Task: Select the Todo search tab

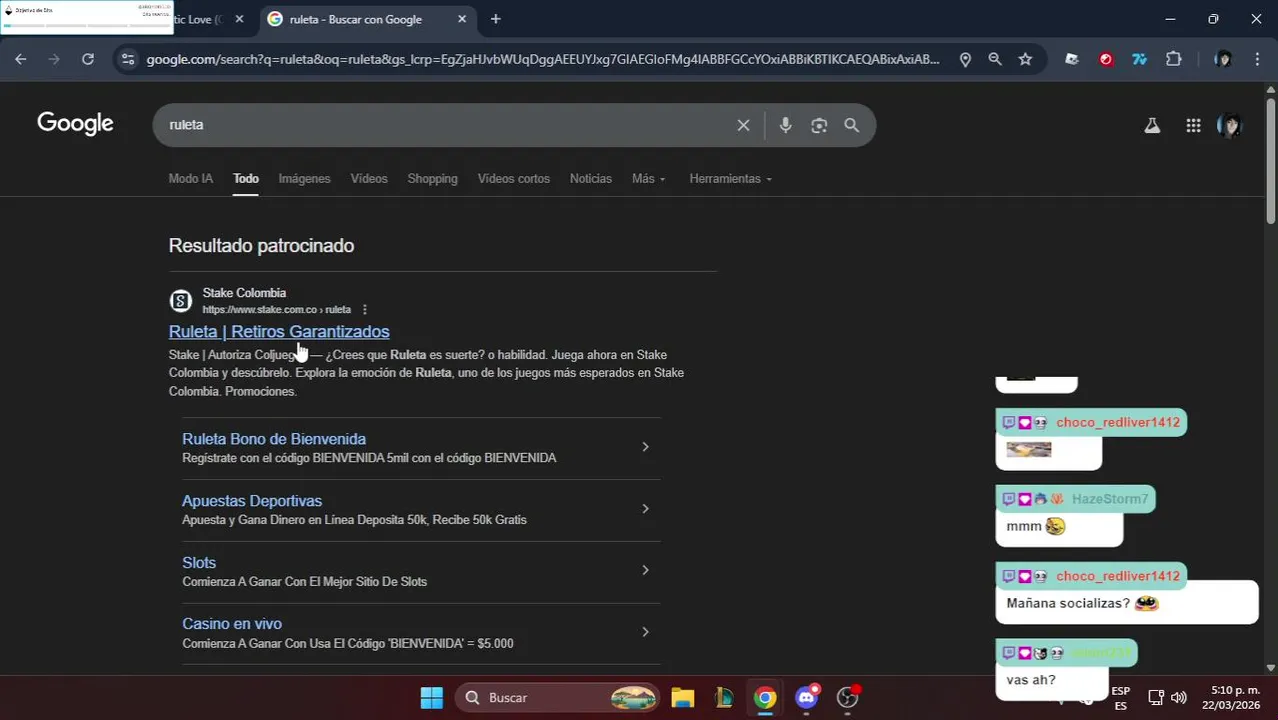Action: coord(246,179)
